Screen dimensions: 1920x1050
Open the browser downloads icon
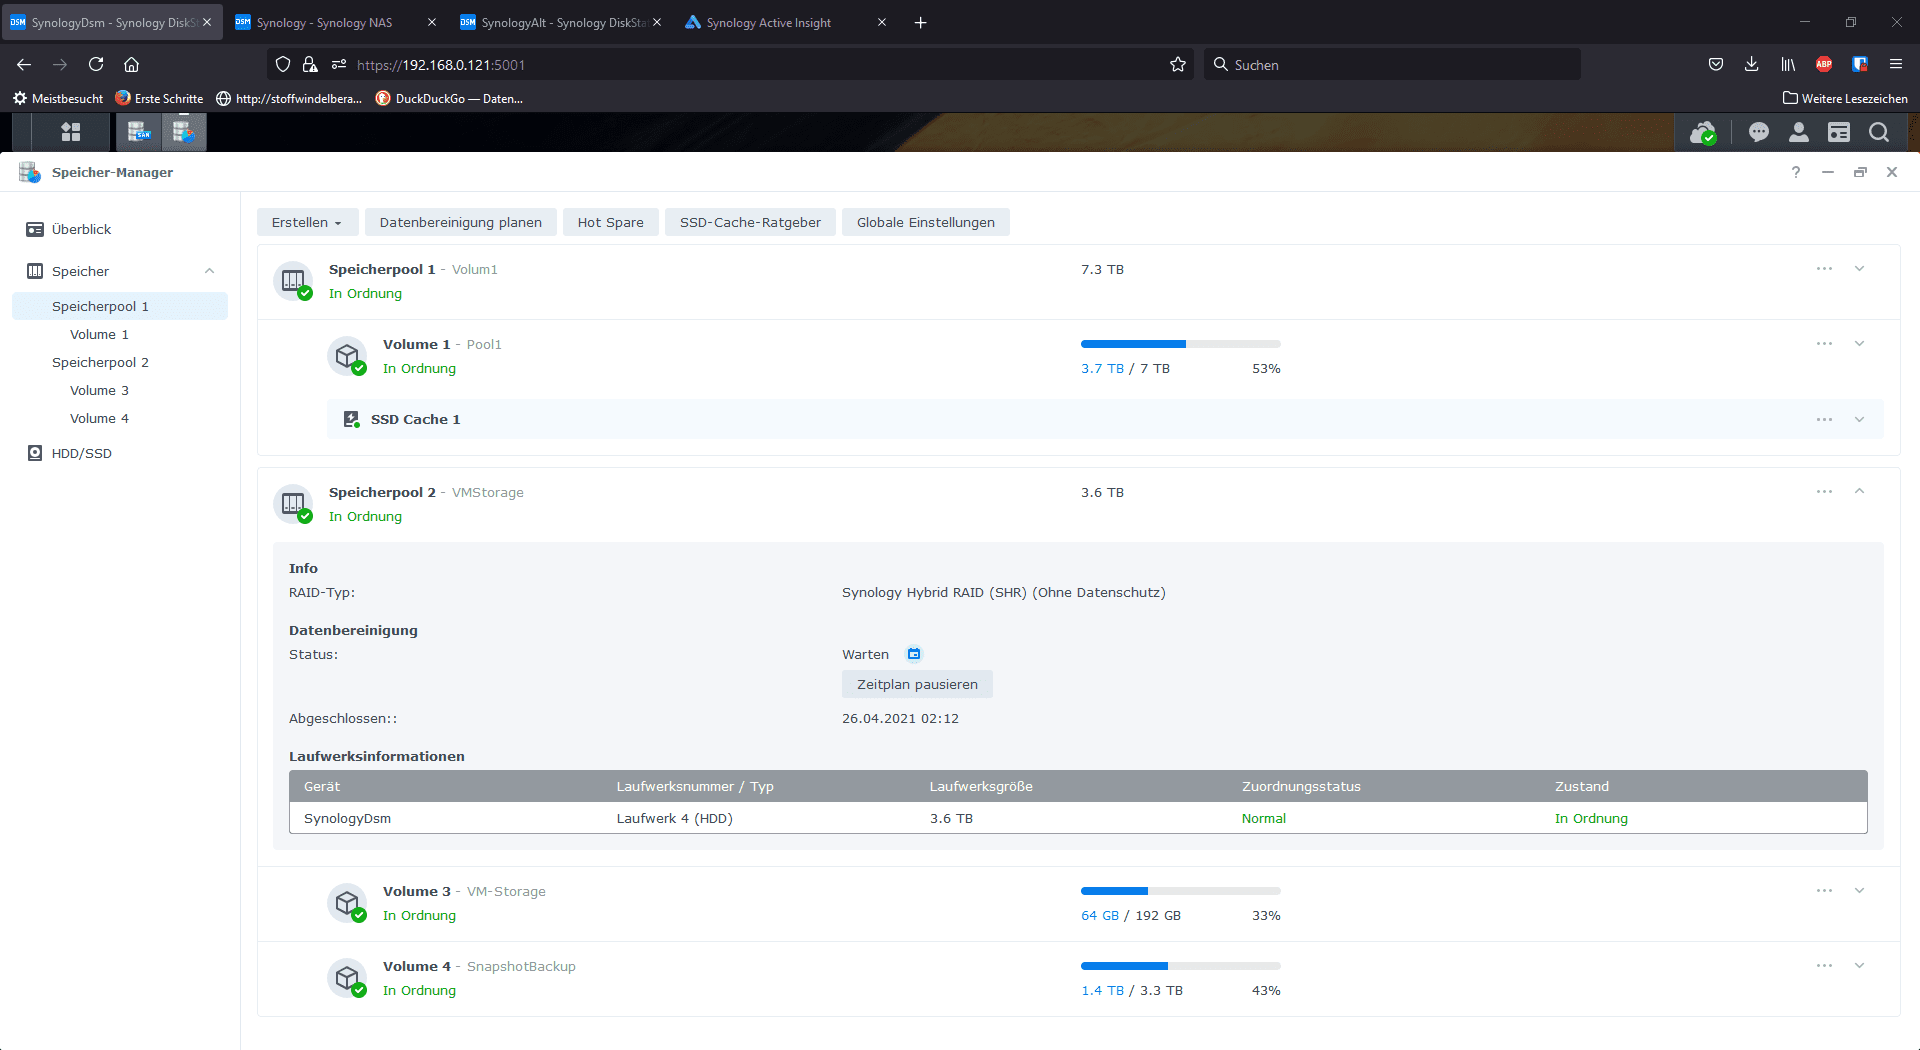point(1752,64)
